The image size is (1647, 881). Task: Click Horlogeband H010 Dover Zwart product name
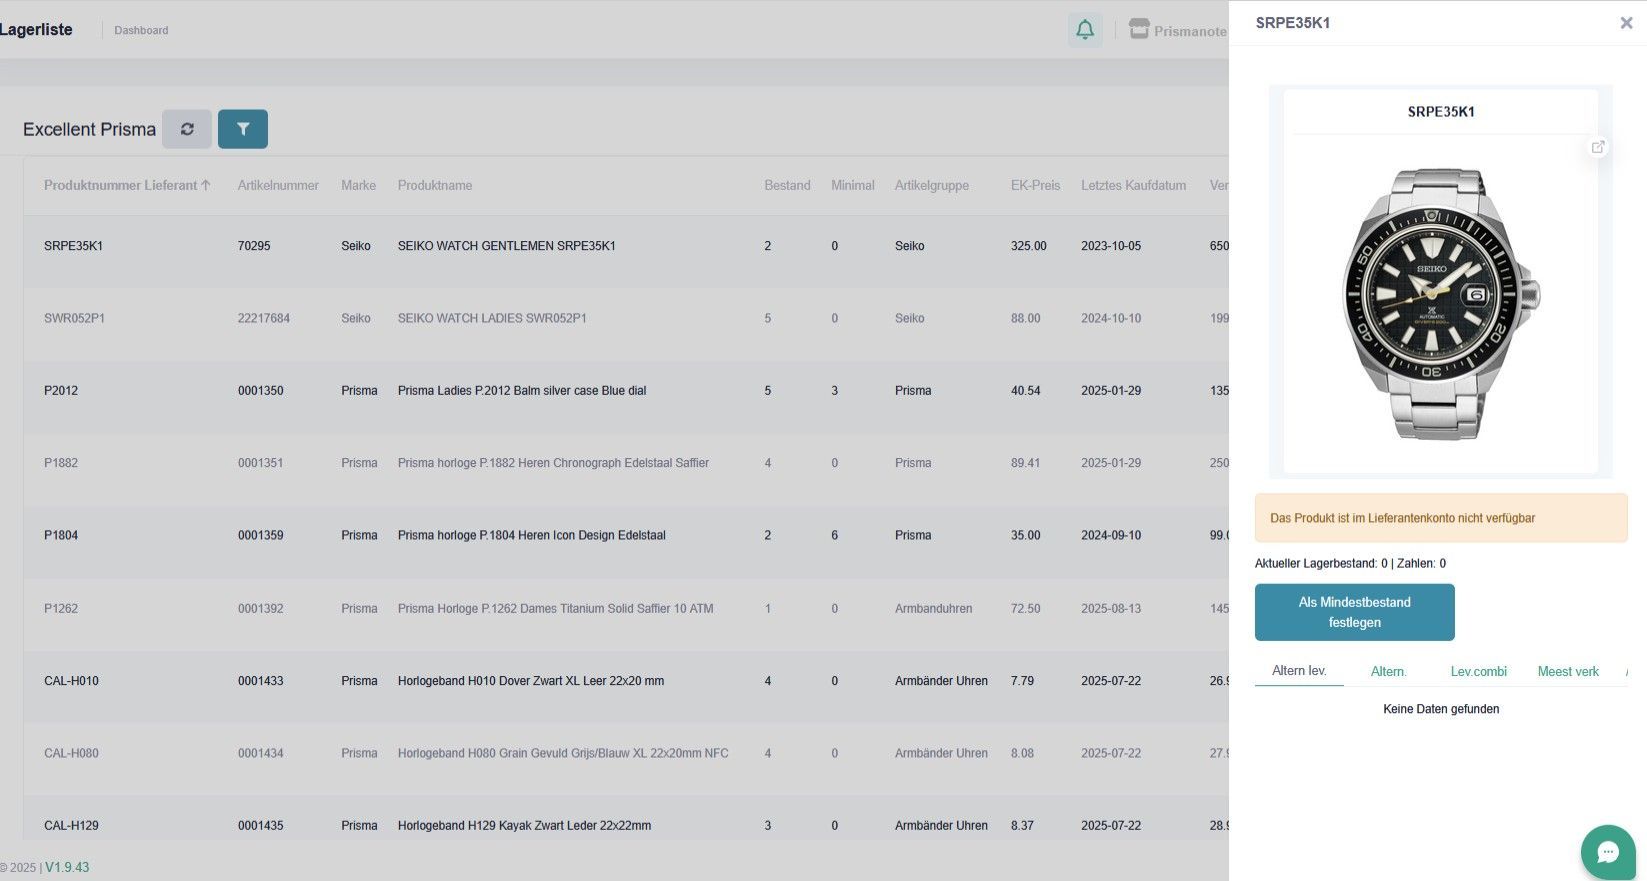[x=531, y=681]
